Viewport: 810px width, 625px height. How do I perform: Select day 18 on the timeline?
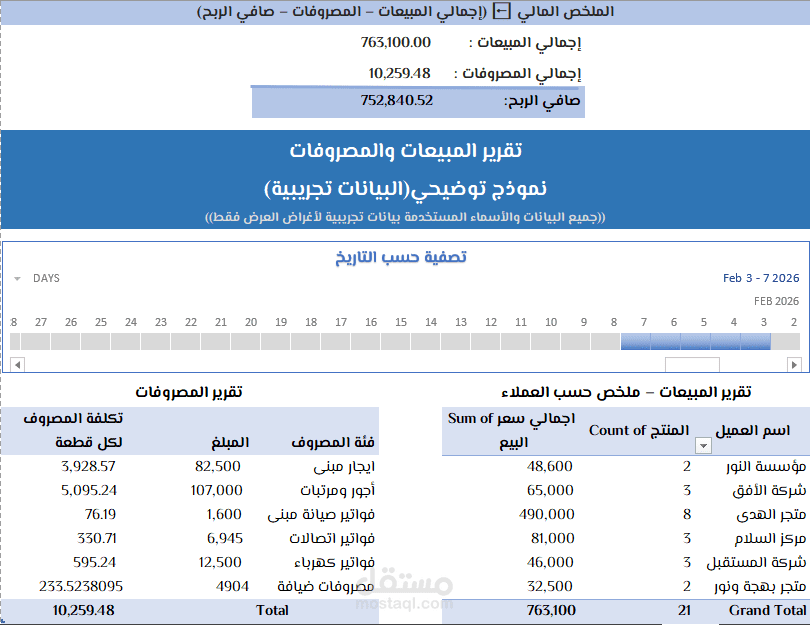306,341
